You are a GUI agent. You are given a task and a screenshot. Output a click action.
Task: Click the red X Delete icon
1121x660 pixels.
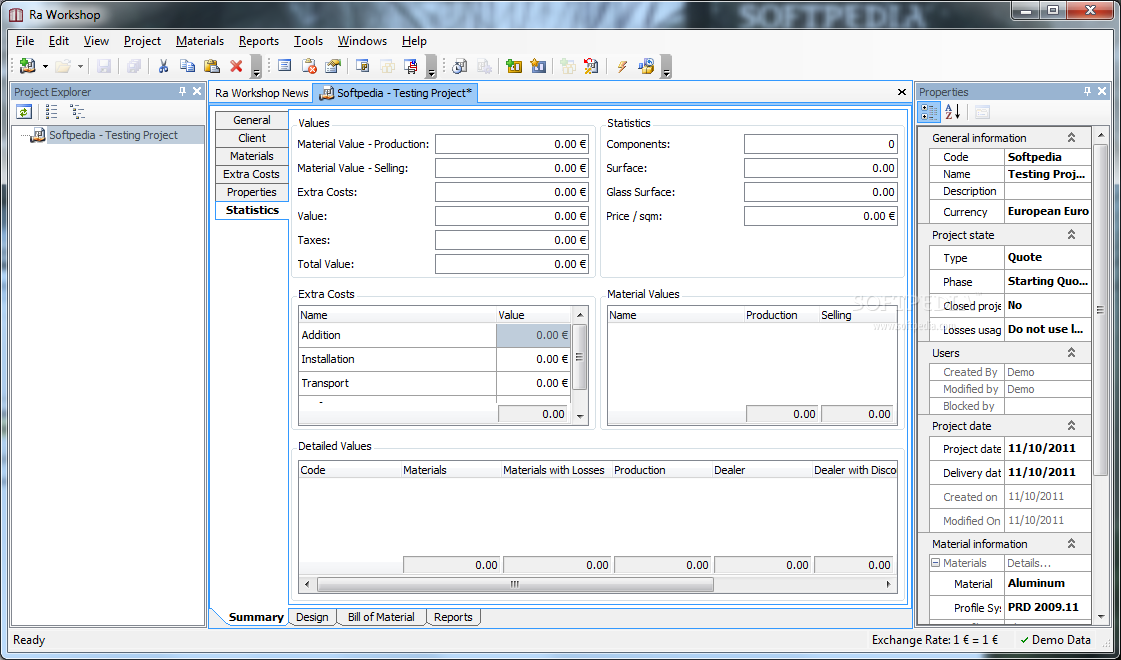pos(236,67)
